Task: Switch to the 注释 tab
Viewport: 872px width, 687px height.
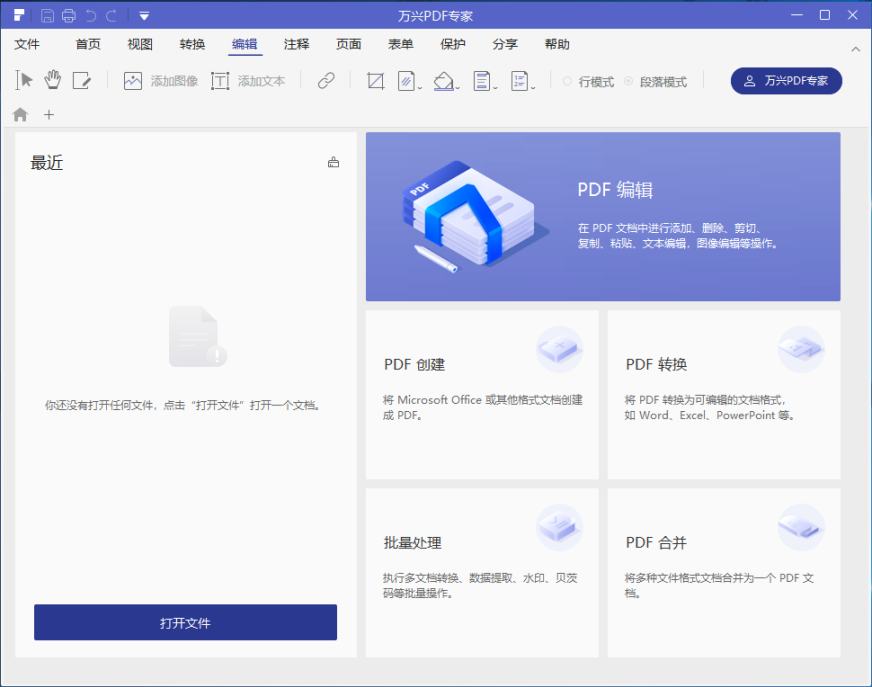Action: 296,44
